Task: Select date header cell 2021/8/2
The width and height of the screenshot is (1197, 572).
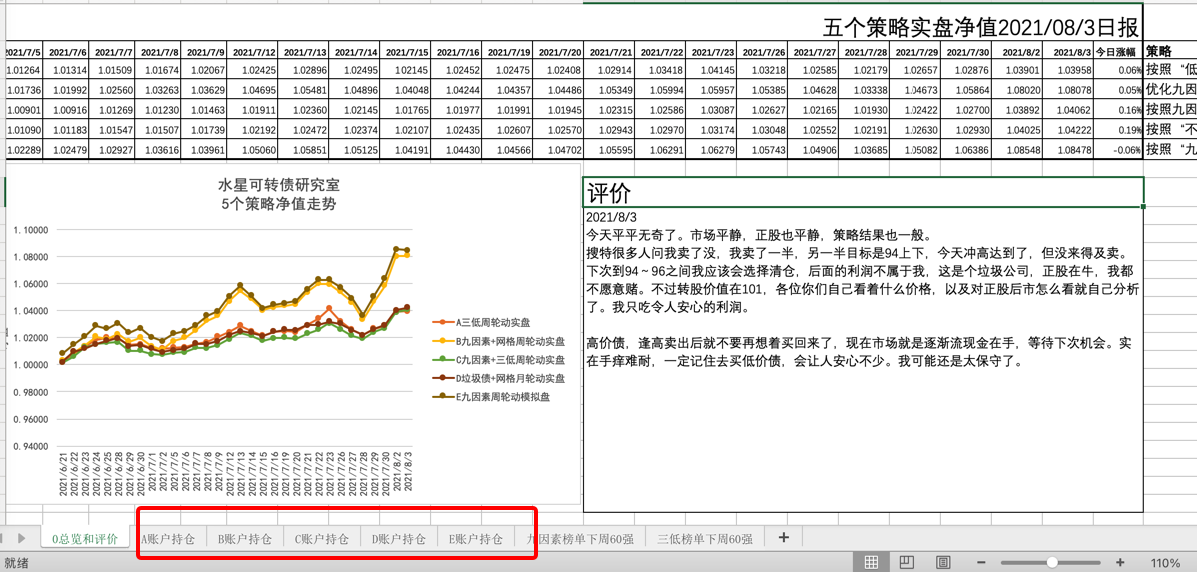Action: (1017, 52)
